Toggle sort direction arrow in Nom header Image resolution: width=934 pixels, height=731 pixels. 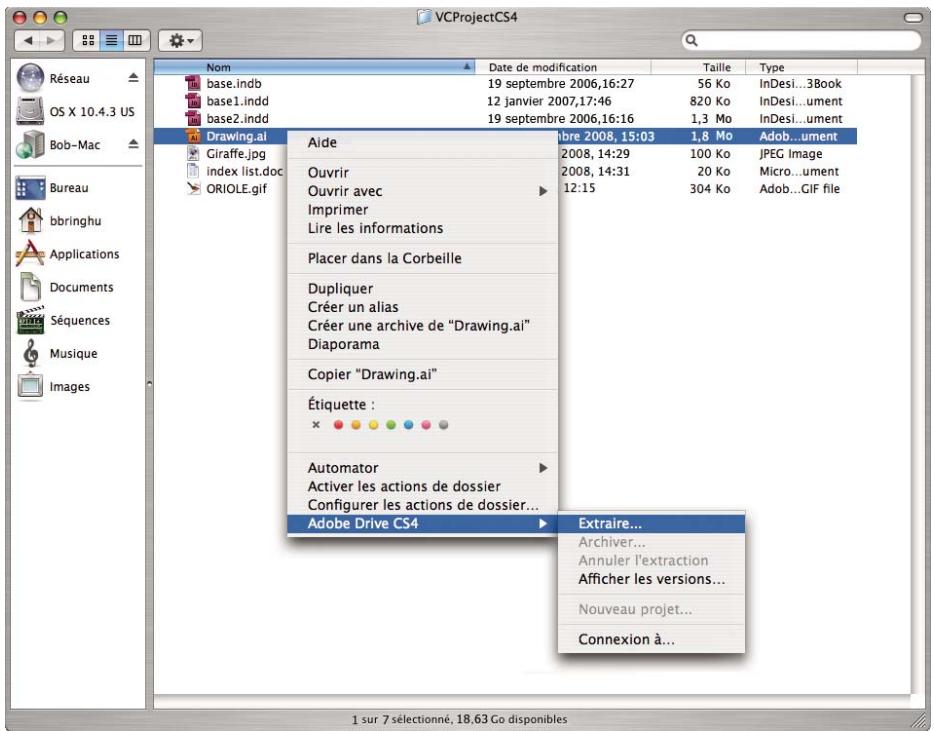point(468,67)
